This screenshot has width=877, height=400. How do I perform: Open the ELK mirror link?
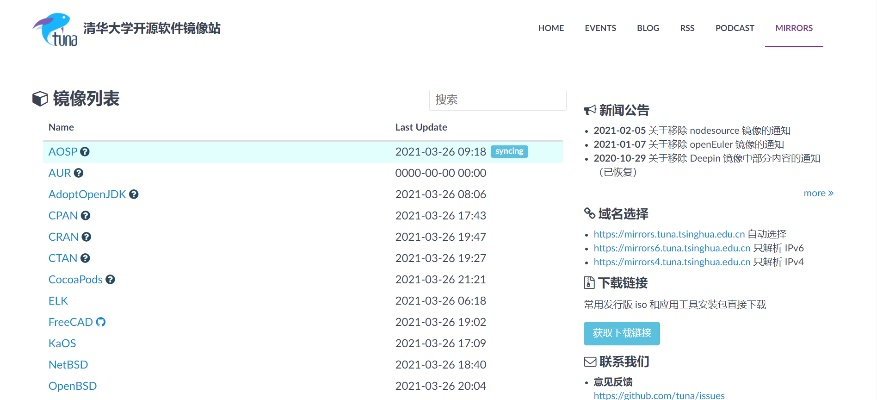click(58, 301)
